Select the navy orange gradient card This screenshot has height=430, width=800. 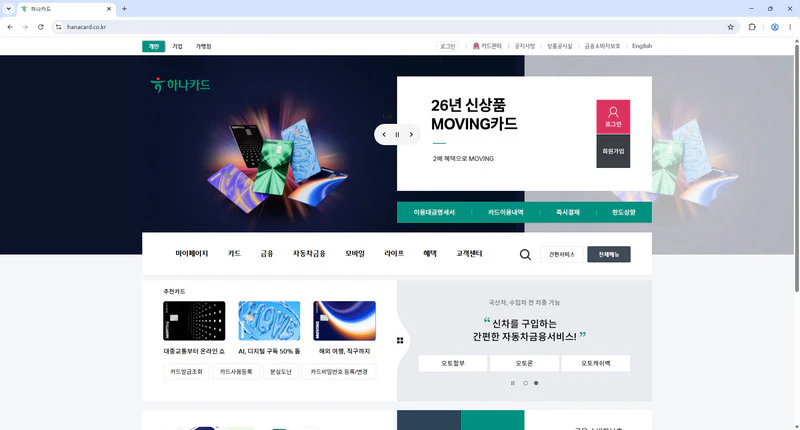344,321
